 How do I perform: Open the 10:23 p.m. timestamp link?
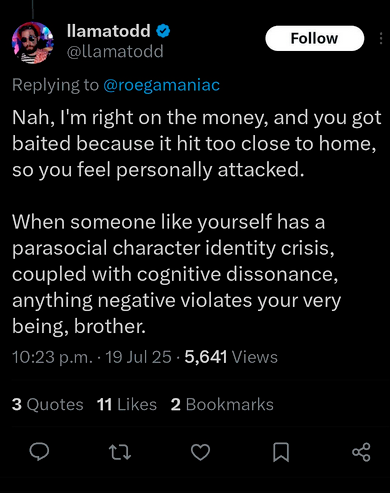coord(52,357)
